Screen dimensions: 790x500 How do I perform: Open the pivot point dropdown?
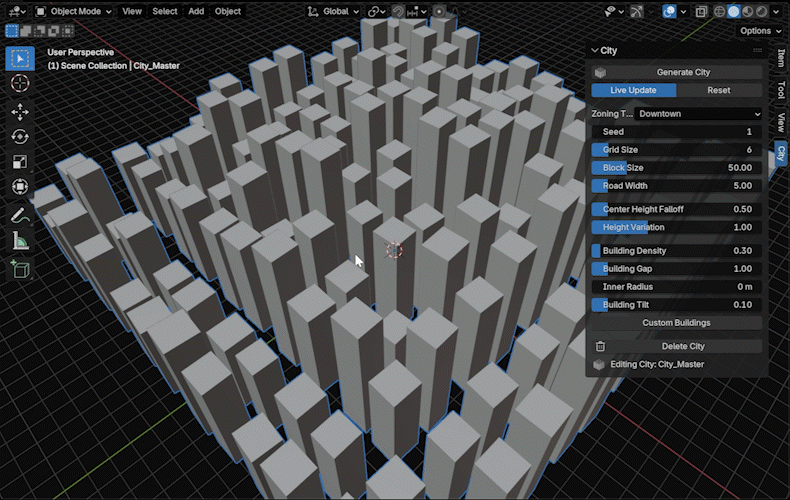click(376, 11)
